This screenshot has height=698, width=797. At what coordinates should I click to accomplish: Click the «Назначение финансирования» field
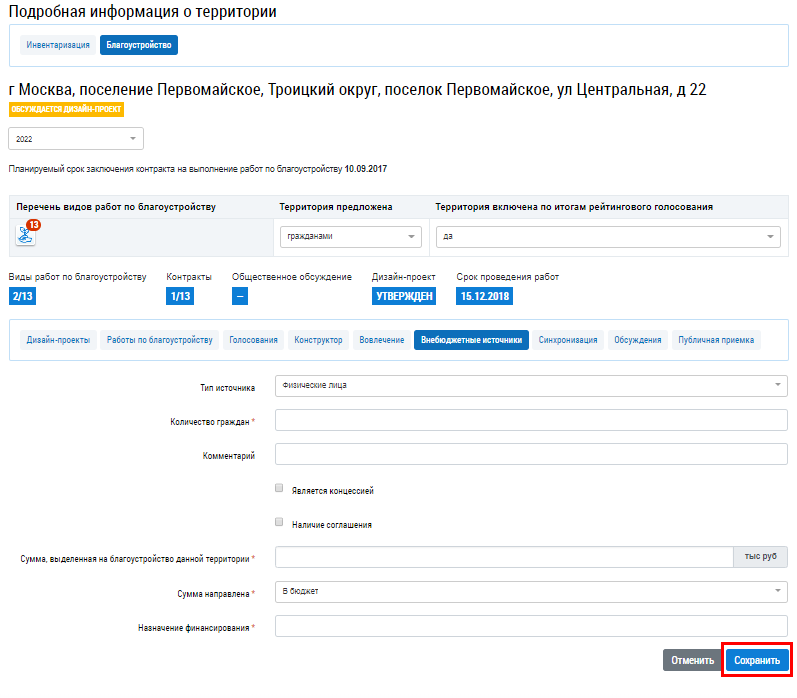[530, 627]
